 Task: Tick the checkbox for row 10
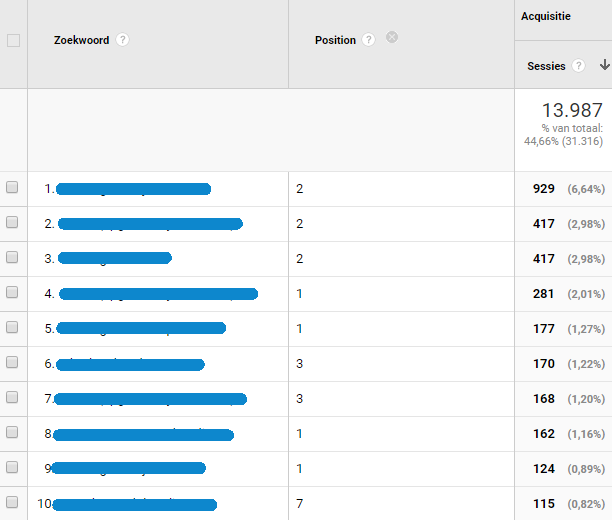click(x=12, y=502)
